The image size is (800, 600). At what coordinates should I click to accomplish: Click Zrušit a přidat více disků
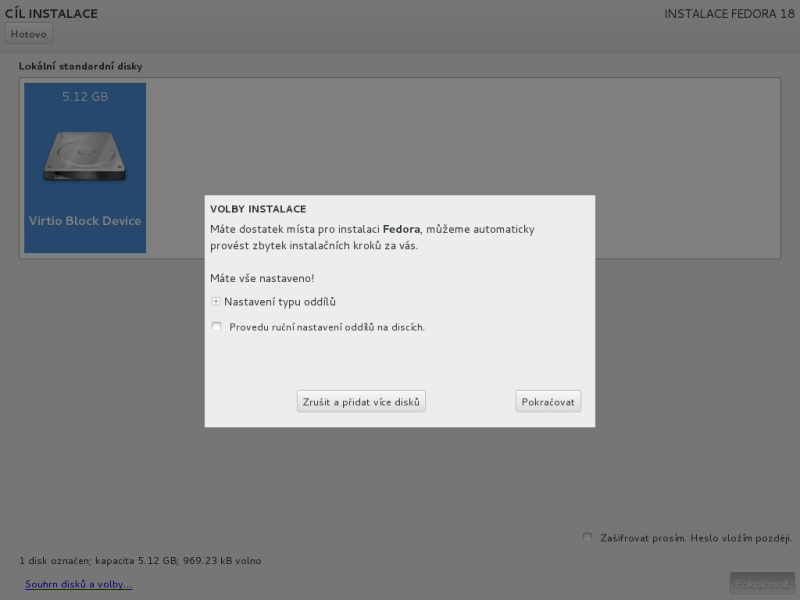click(361, 401)
